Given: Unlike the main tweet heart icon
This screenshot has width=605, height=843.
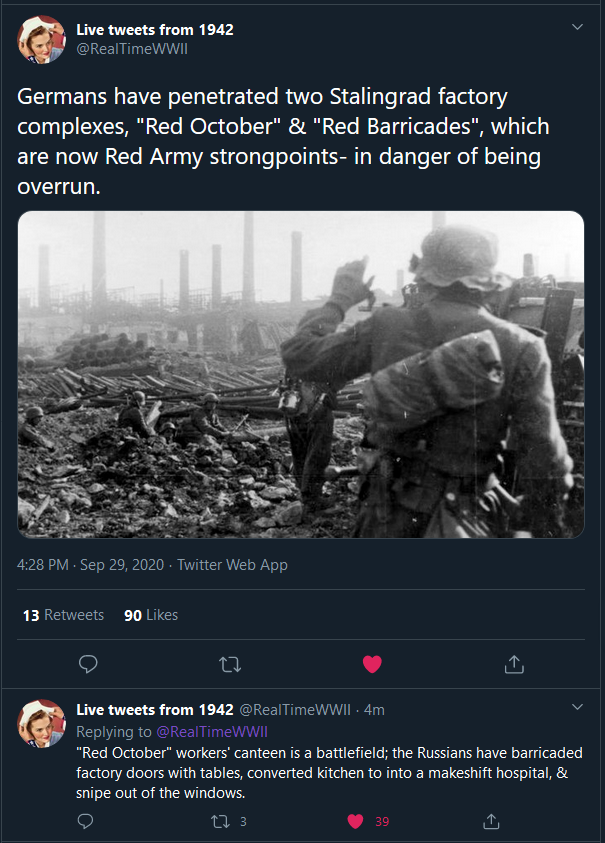Looking at the screenshot, I should point(372,663).
